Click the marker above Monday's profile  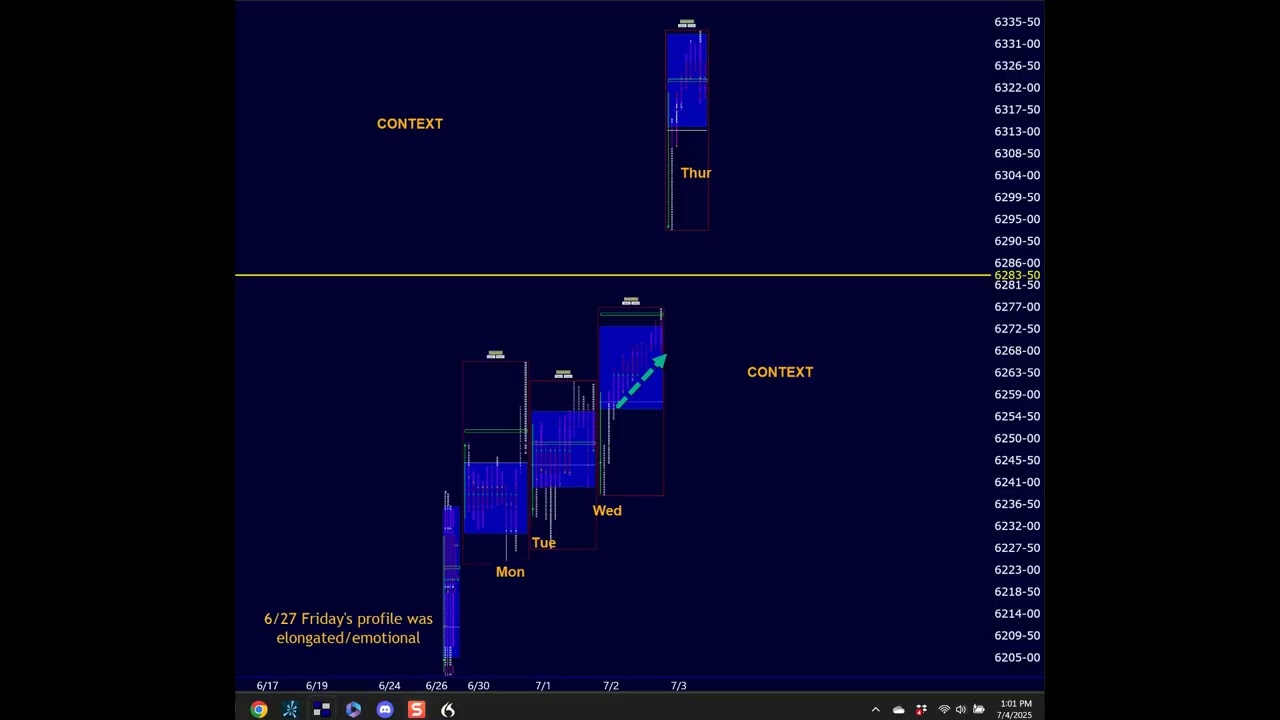[x=495, y=355]
